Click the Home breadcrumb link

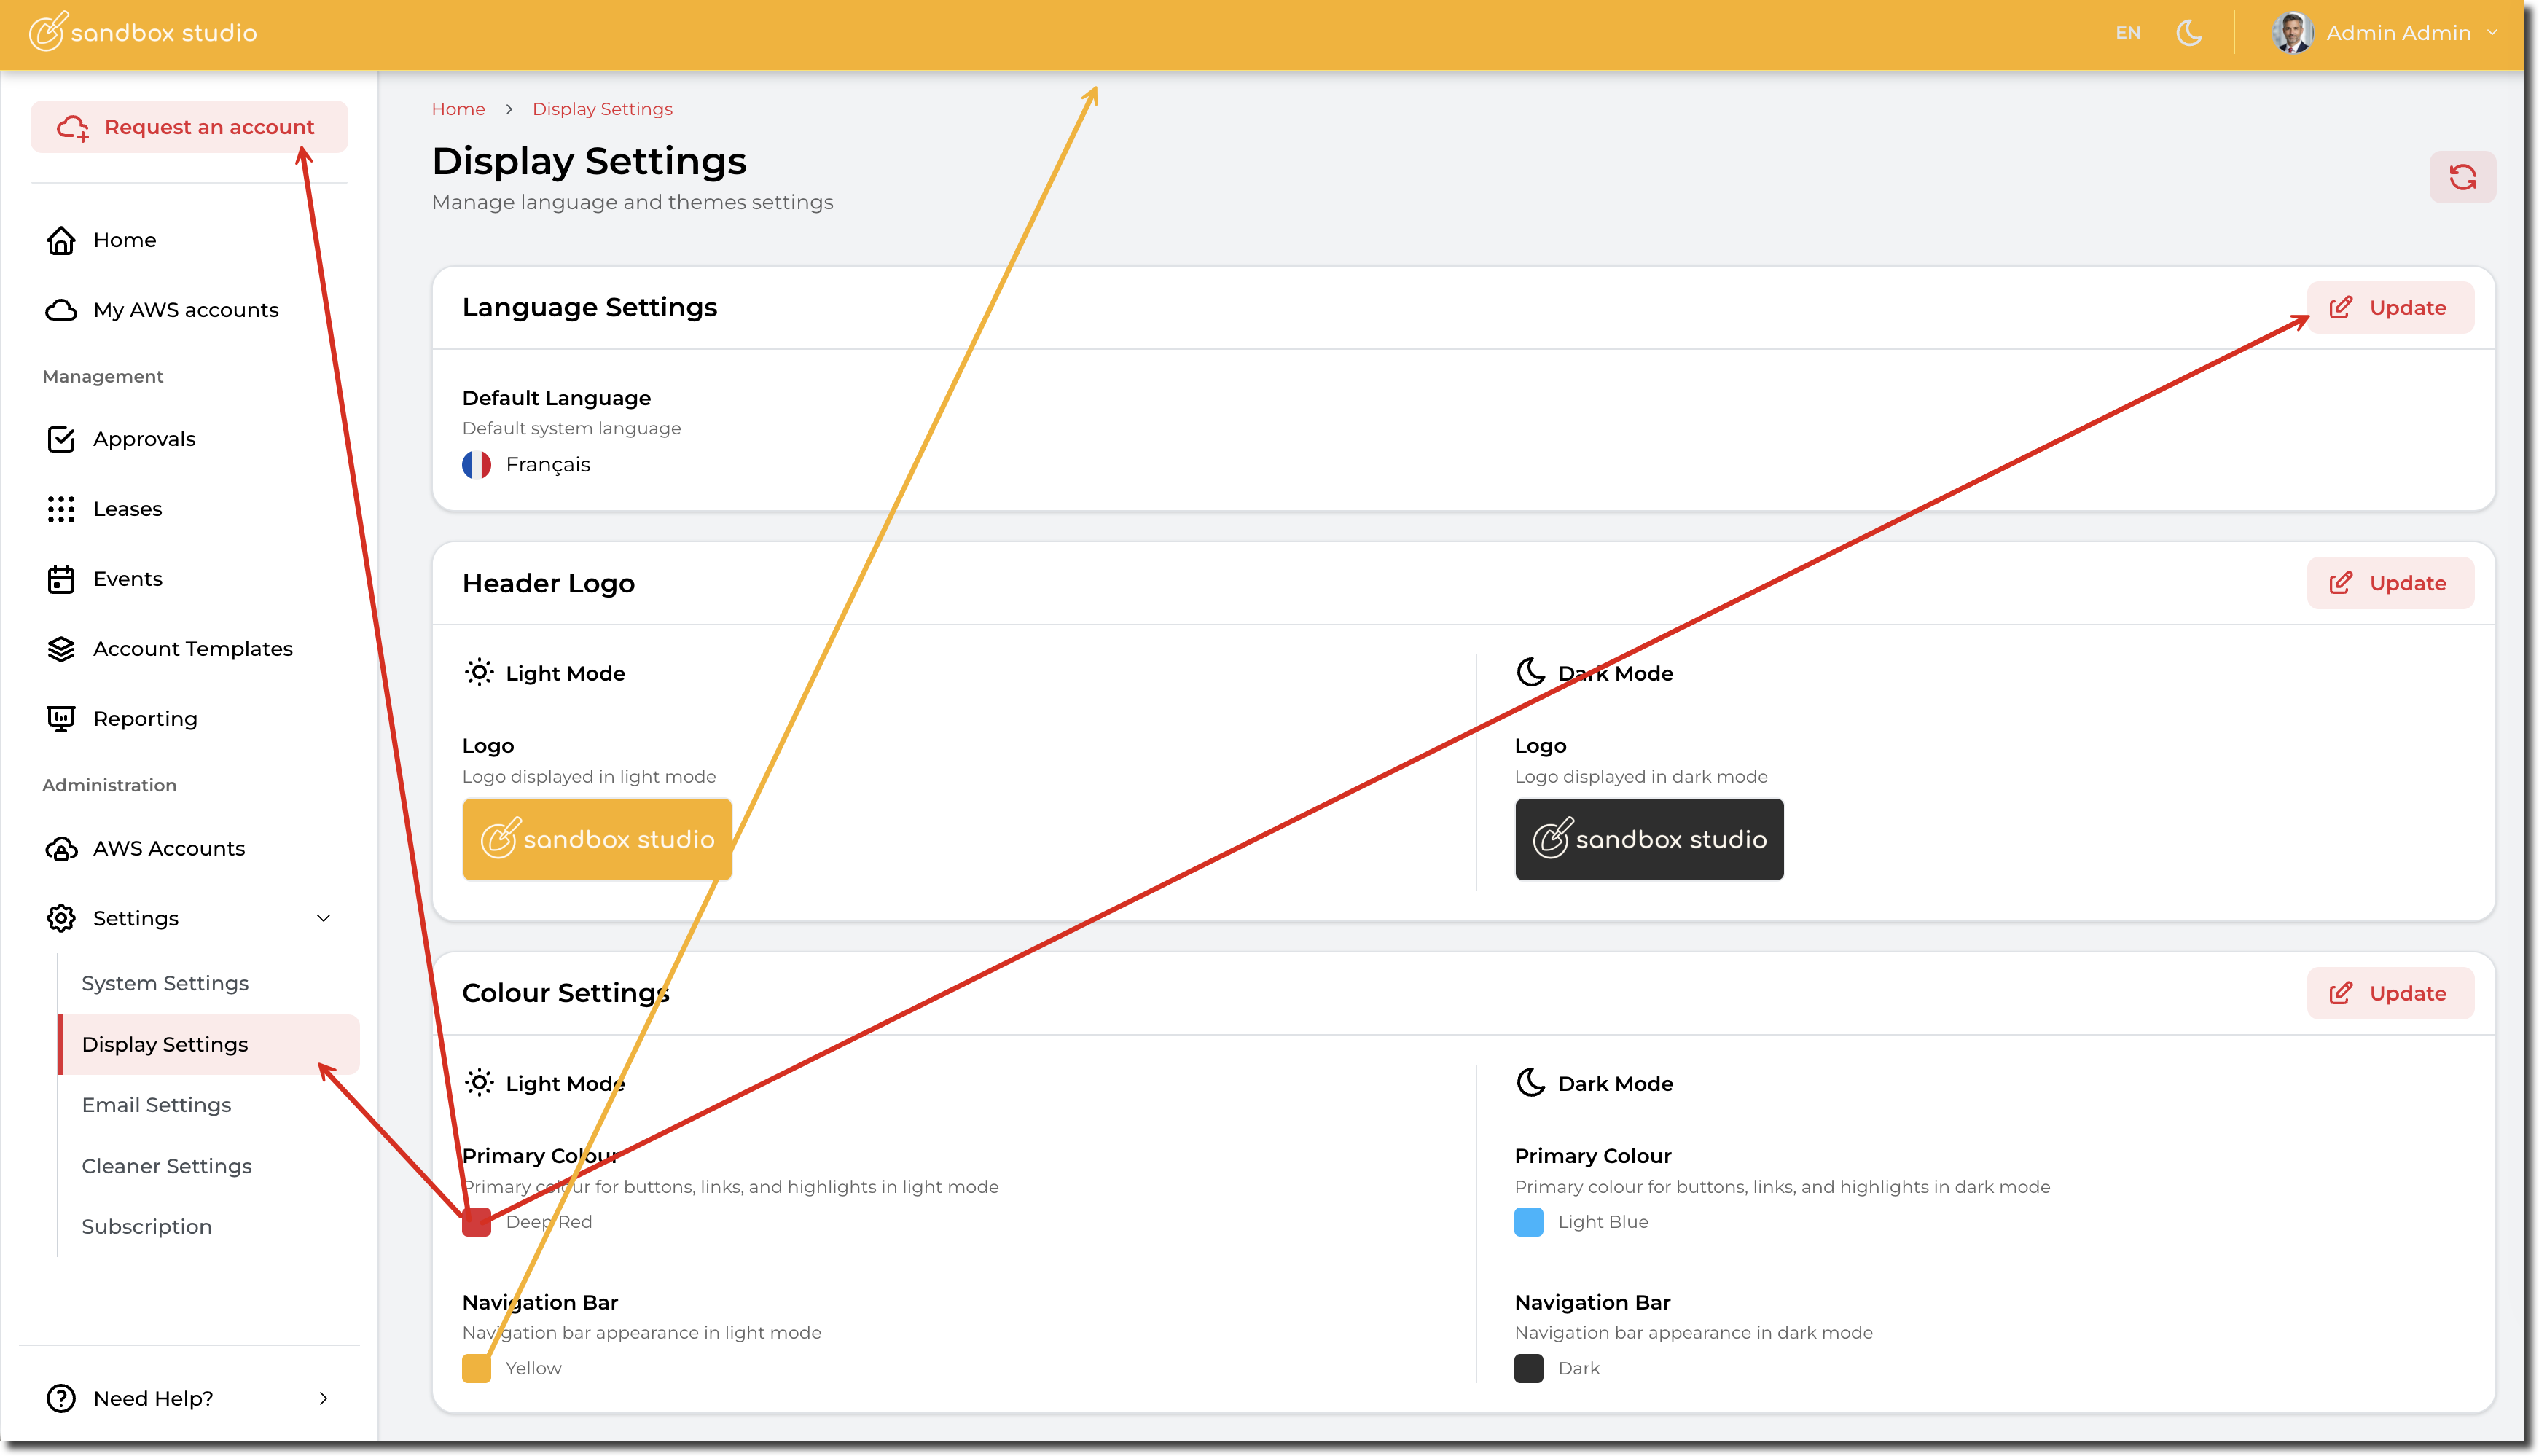click(458, 109)
